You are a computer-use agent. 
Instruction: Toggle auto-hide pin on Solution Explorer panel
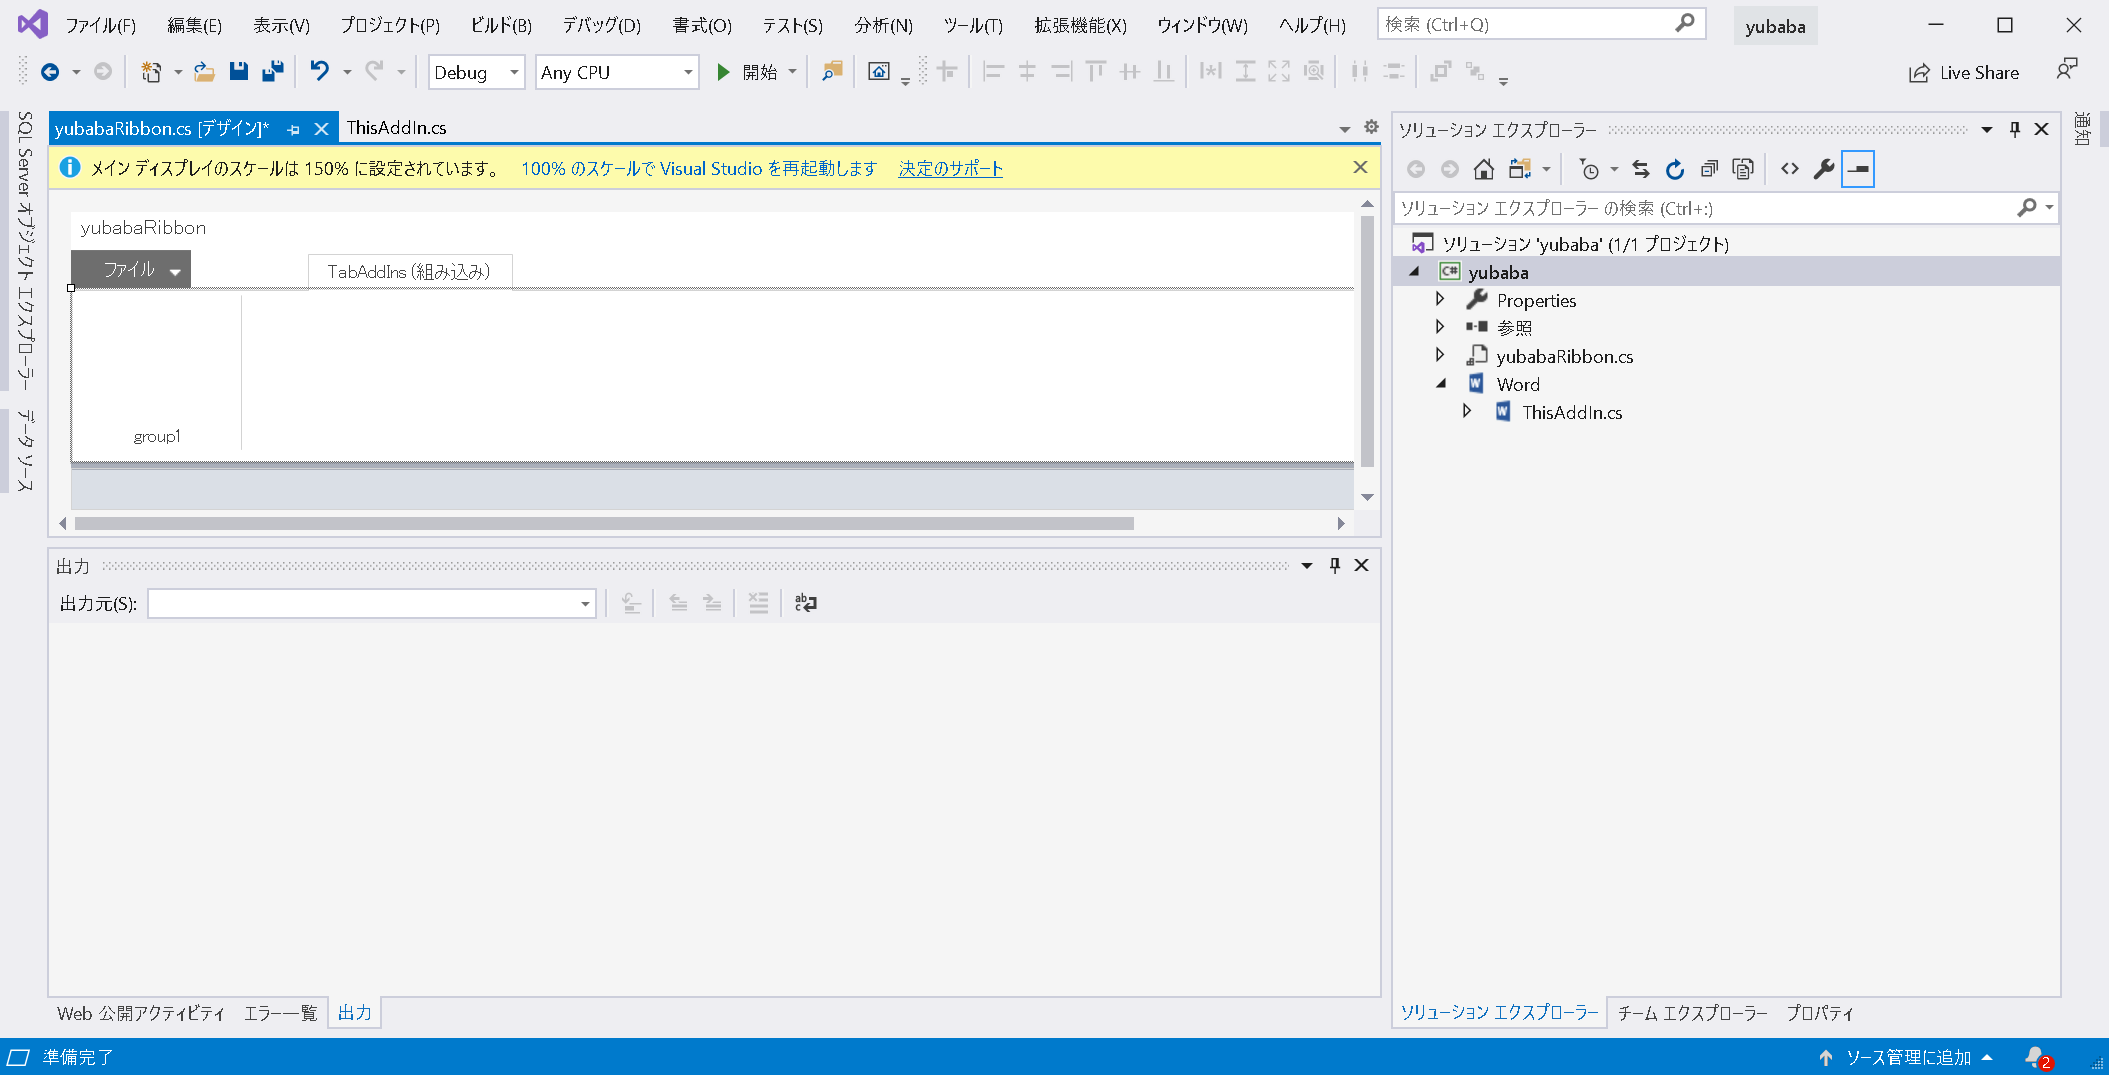[x=2015, y=129]
